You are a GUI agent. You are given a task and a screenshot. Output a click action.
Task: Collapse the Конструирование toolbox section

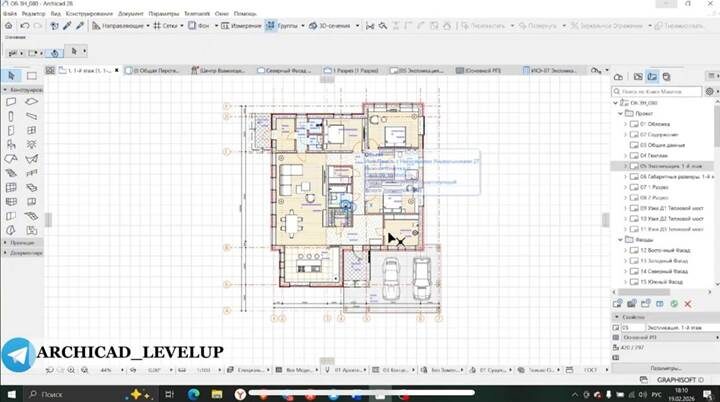[22, 90]
